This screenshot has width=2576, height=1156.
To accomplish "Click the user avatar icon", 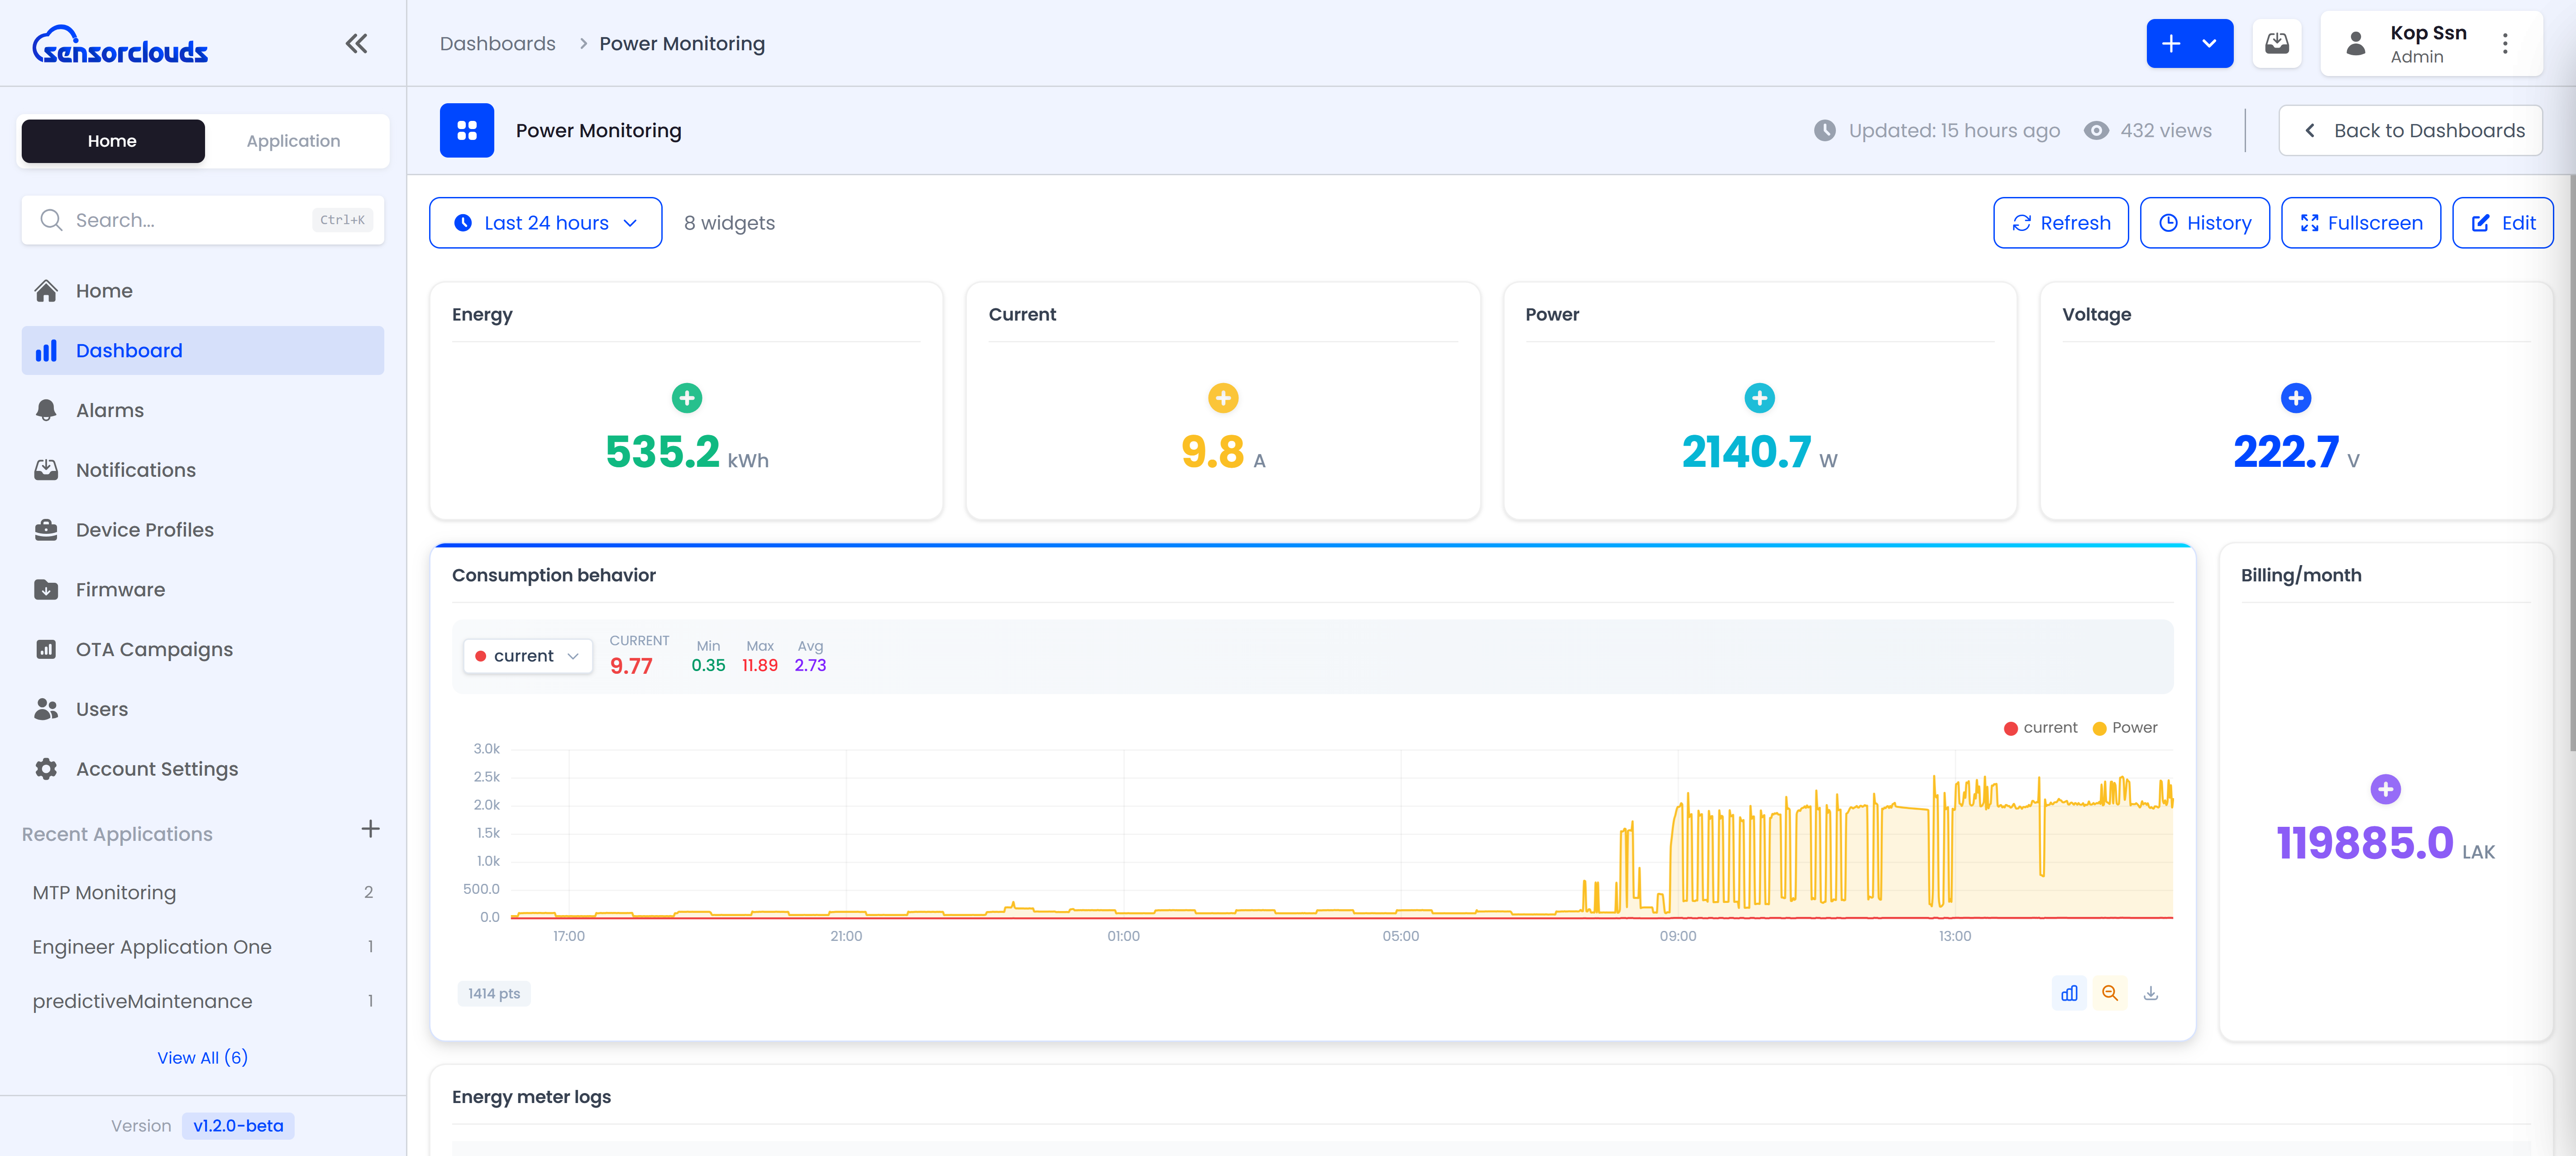I will tap(2355, 43).
